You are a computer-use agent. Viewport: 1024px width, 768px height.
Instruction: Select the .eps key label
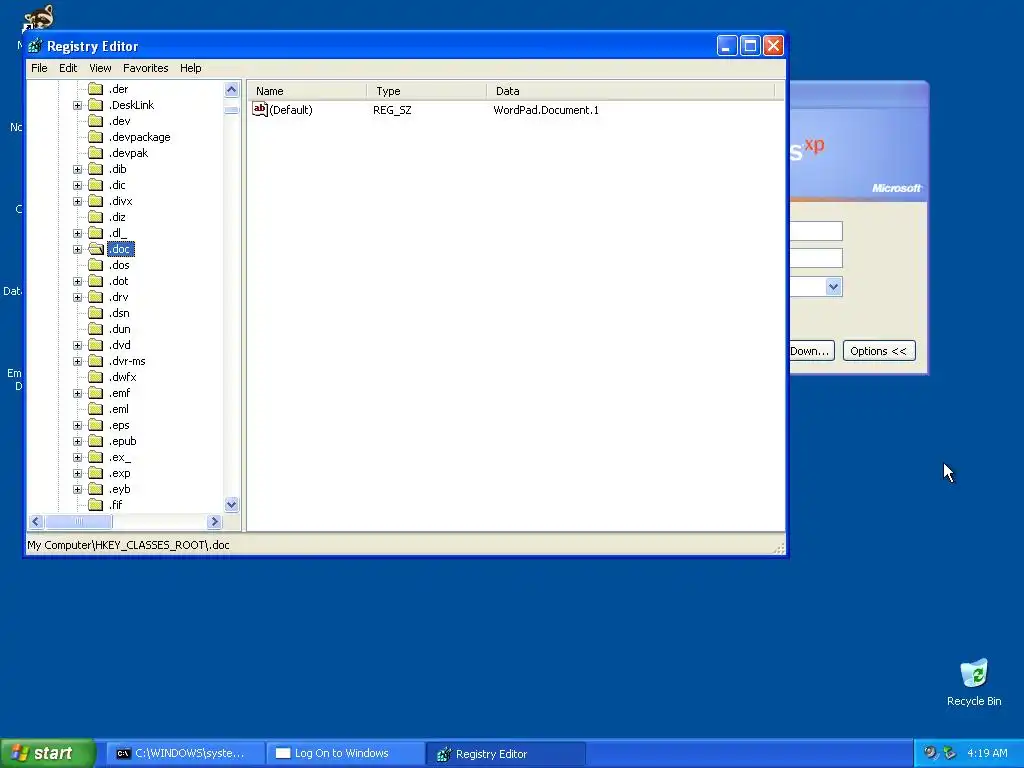tap(119, 425)
